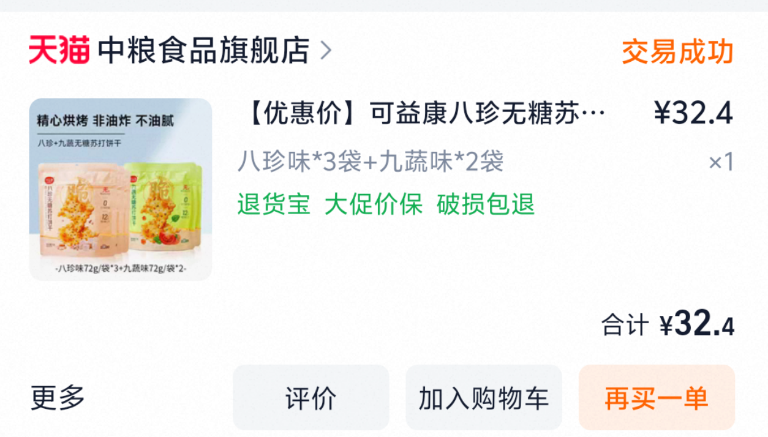Open the 退货宝 service tag
The width and height of the screenshot is (768, 437).
pos(274,204)
